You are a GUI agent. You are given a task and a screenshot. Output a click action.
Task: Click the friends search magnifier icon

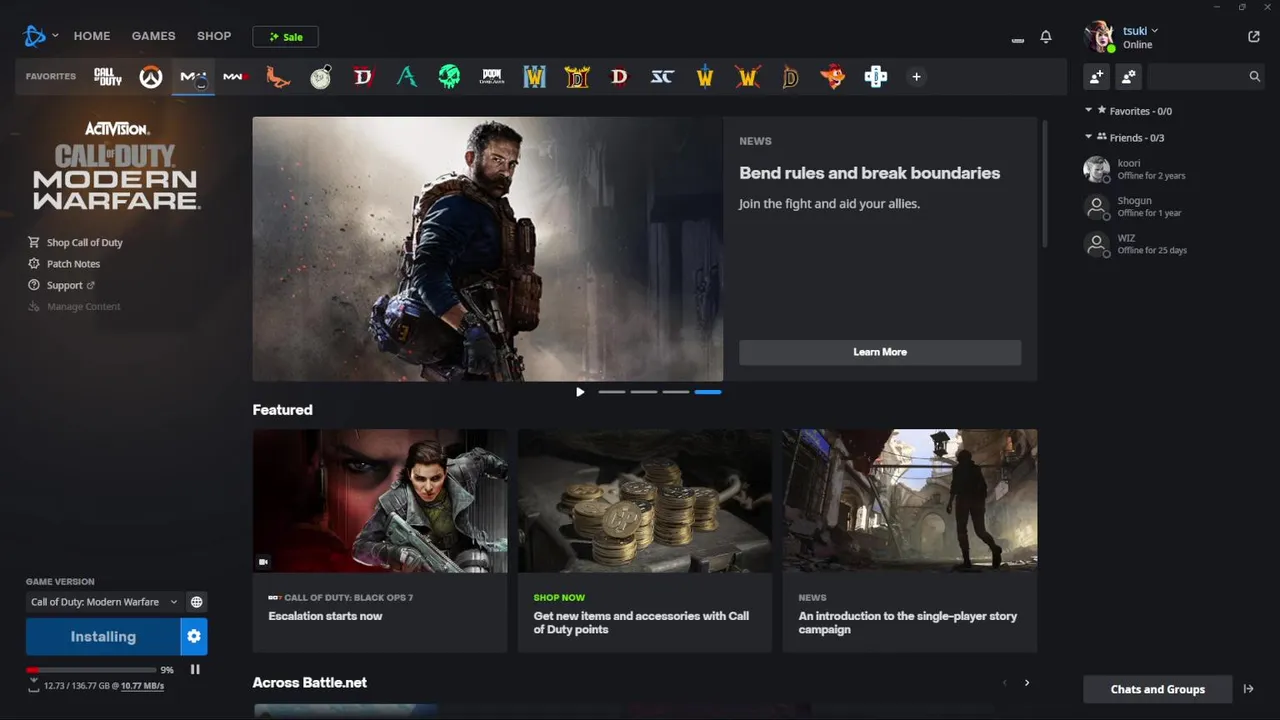pos(1254,76)
